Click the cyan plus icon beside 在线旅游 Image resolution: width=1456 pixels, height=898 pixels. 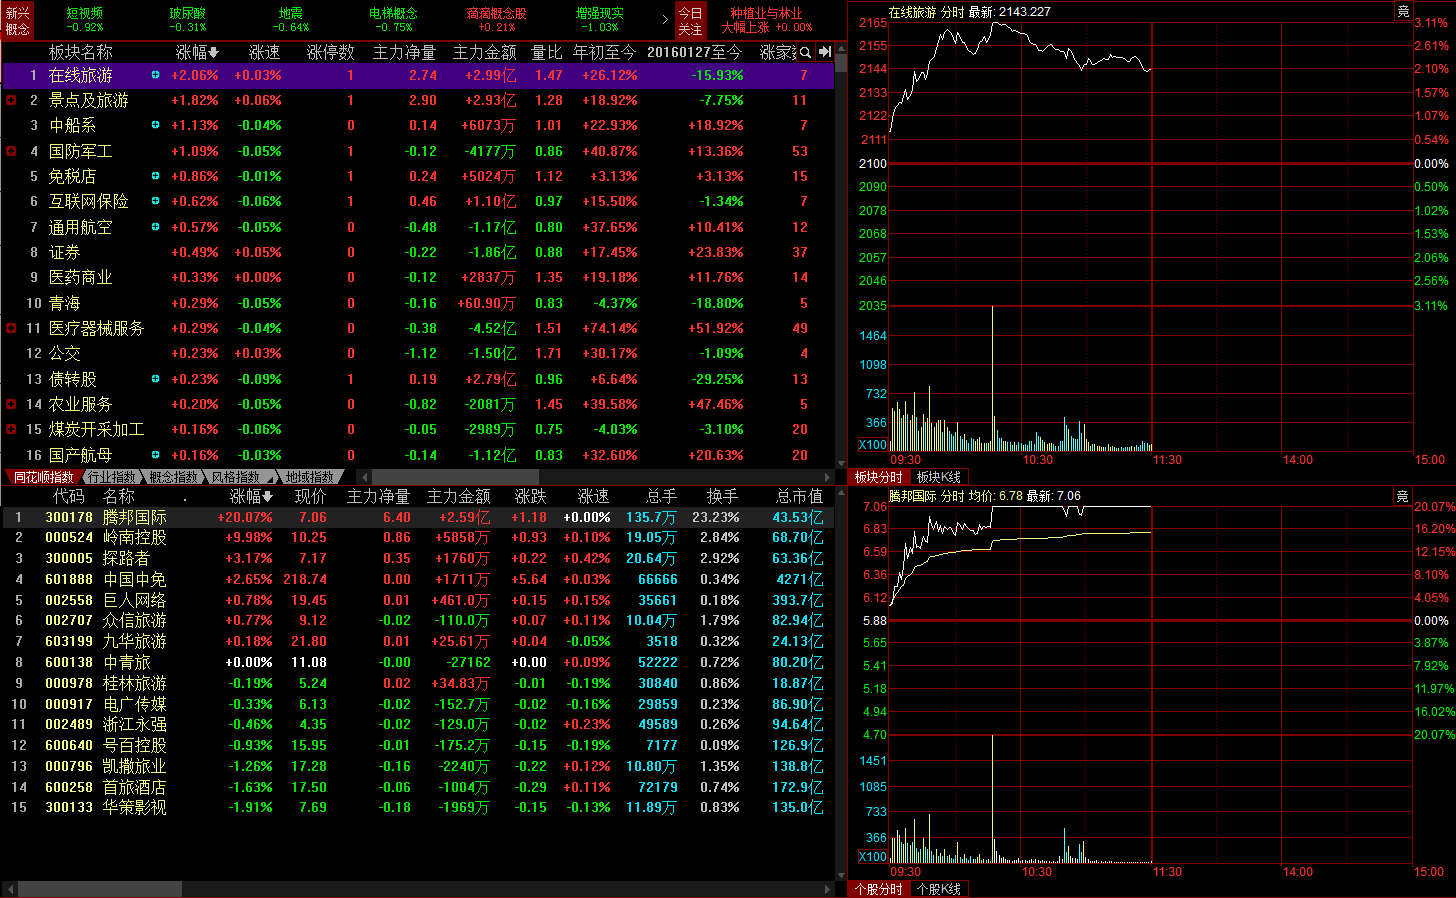155,75
